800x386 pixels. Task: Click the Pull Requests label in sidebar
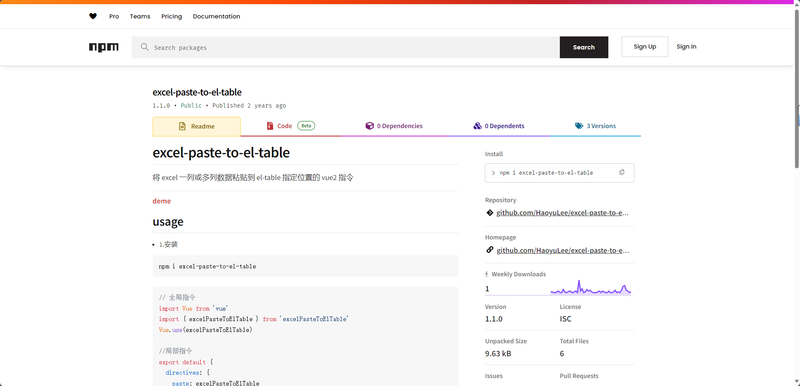tap(579, 376)
